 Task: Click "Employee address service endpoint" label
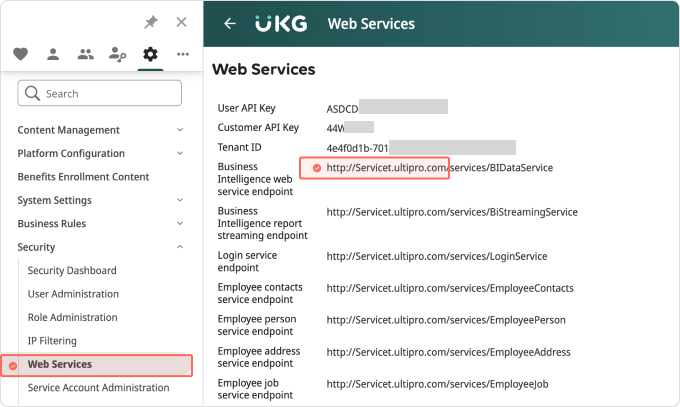pyautogui.click(x=259, y=357)
